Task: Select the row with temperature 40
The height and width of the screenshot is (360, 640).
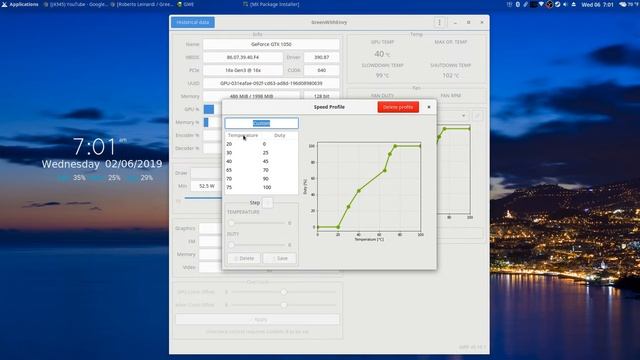Action: click(x=262, y=161)
